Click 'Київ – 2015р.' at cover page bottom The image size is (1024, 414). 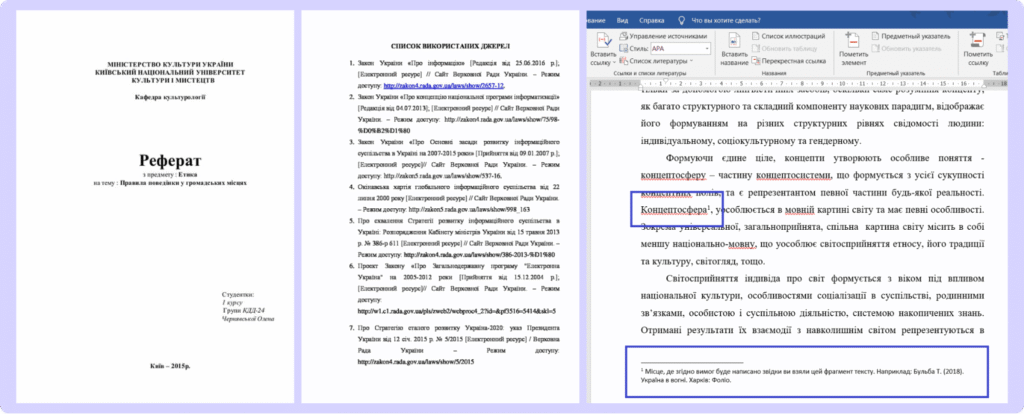click(x=170, y=366)
